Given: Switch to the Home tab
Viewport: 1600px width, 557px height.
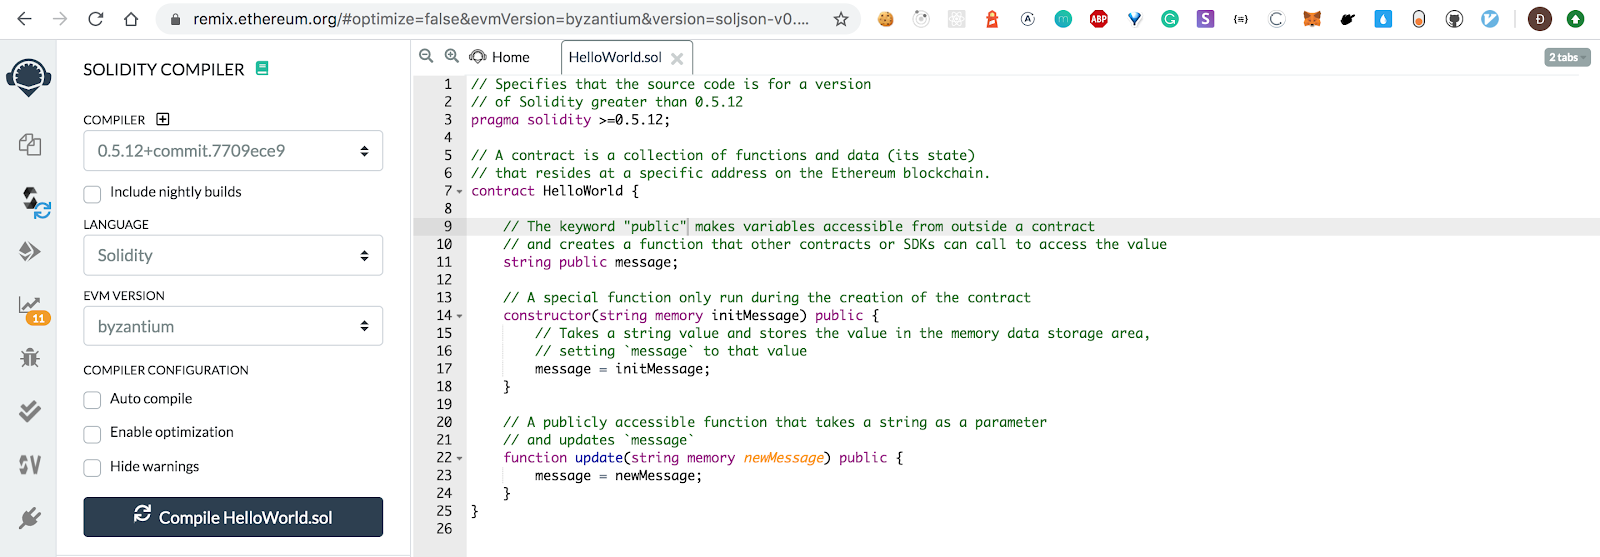Looking at the screenshot, I should (x=500, y=57).
